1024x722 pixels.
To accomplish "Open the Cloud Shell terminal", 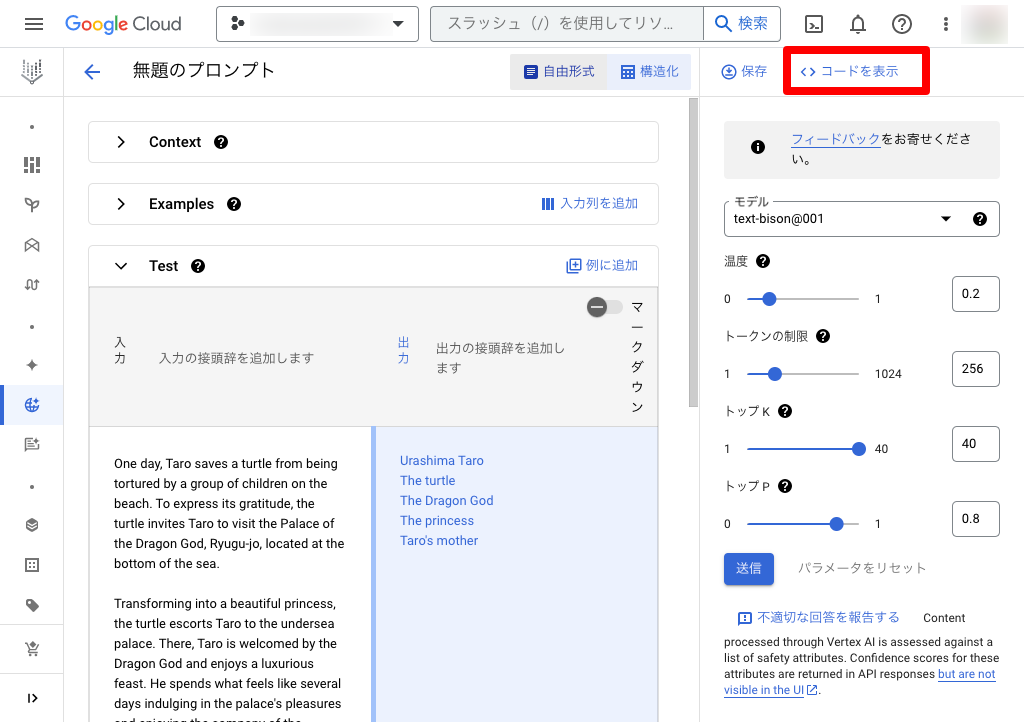I will (814, 24).
